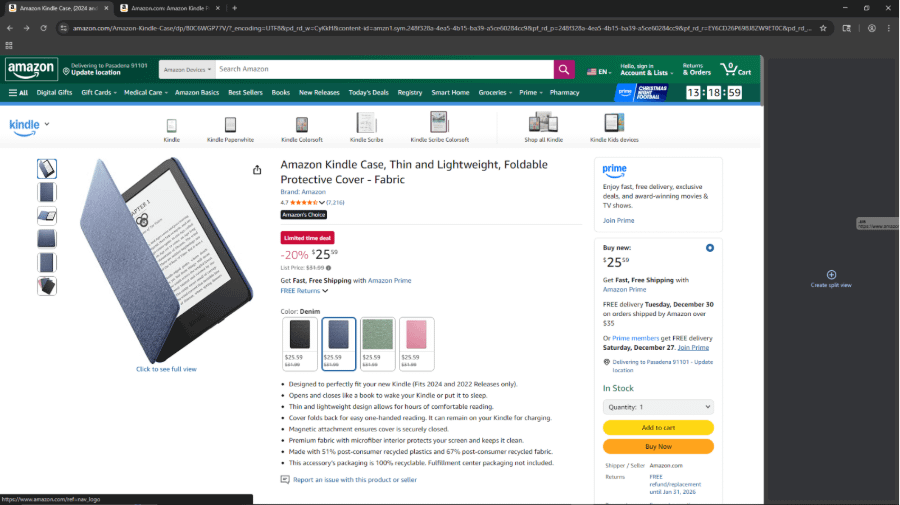900x505 pixels.
Task: Select the Denim blue color swatch
Action: tap(339, 344)
